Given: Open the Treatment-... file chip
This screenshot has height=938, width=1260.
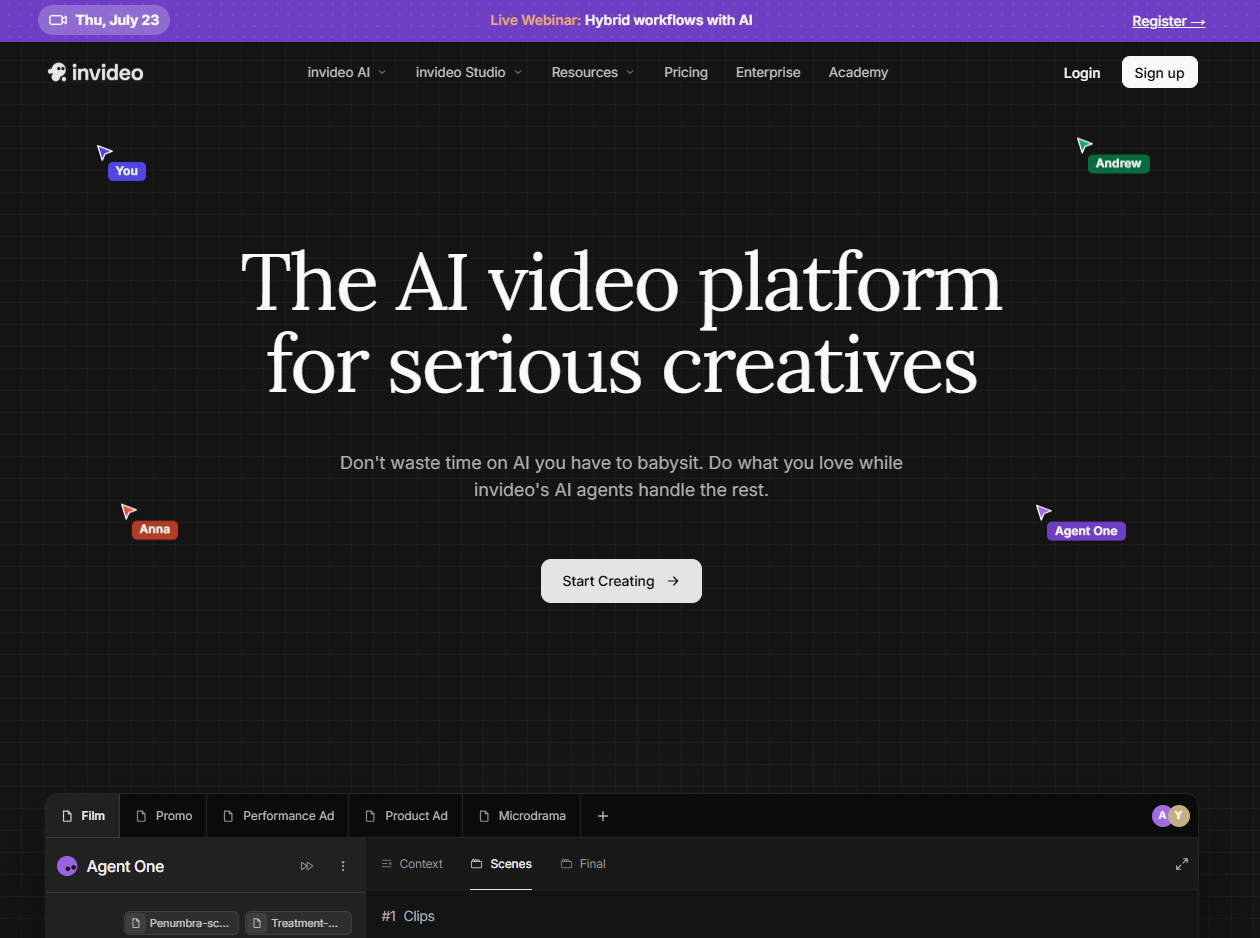Looking at the screenshot, I should [298, 923].
